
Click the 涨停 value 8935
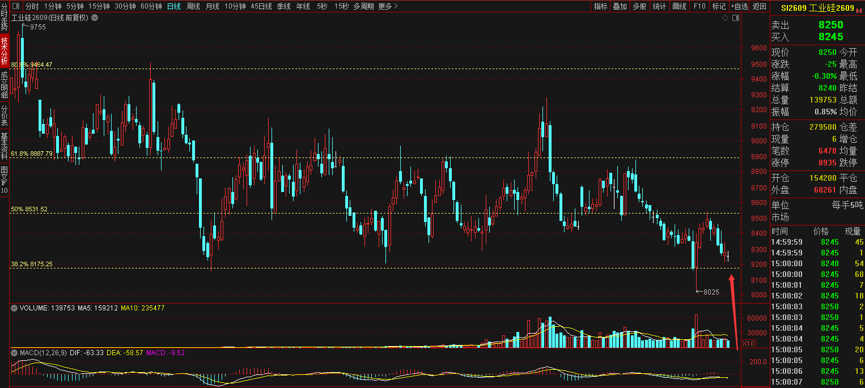click(x=827, y=163)
